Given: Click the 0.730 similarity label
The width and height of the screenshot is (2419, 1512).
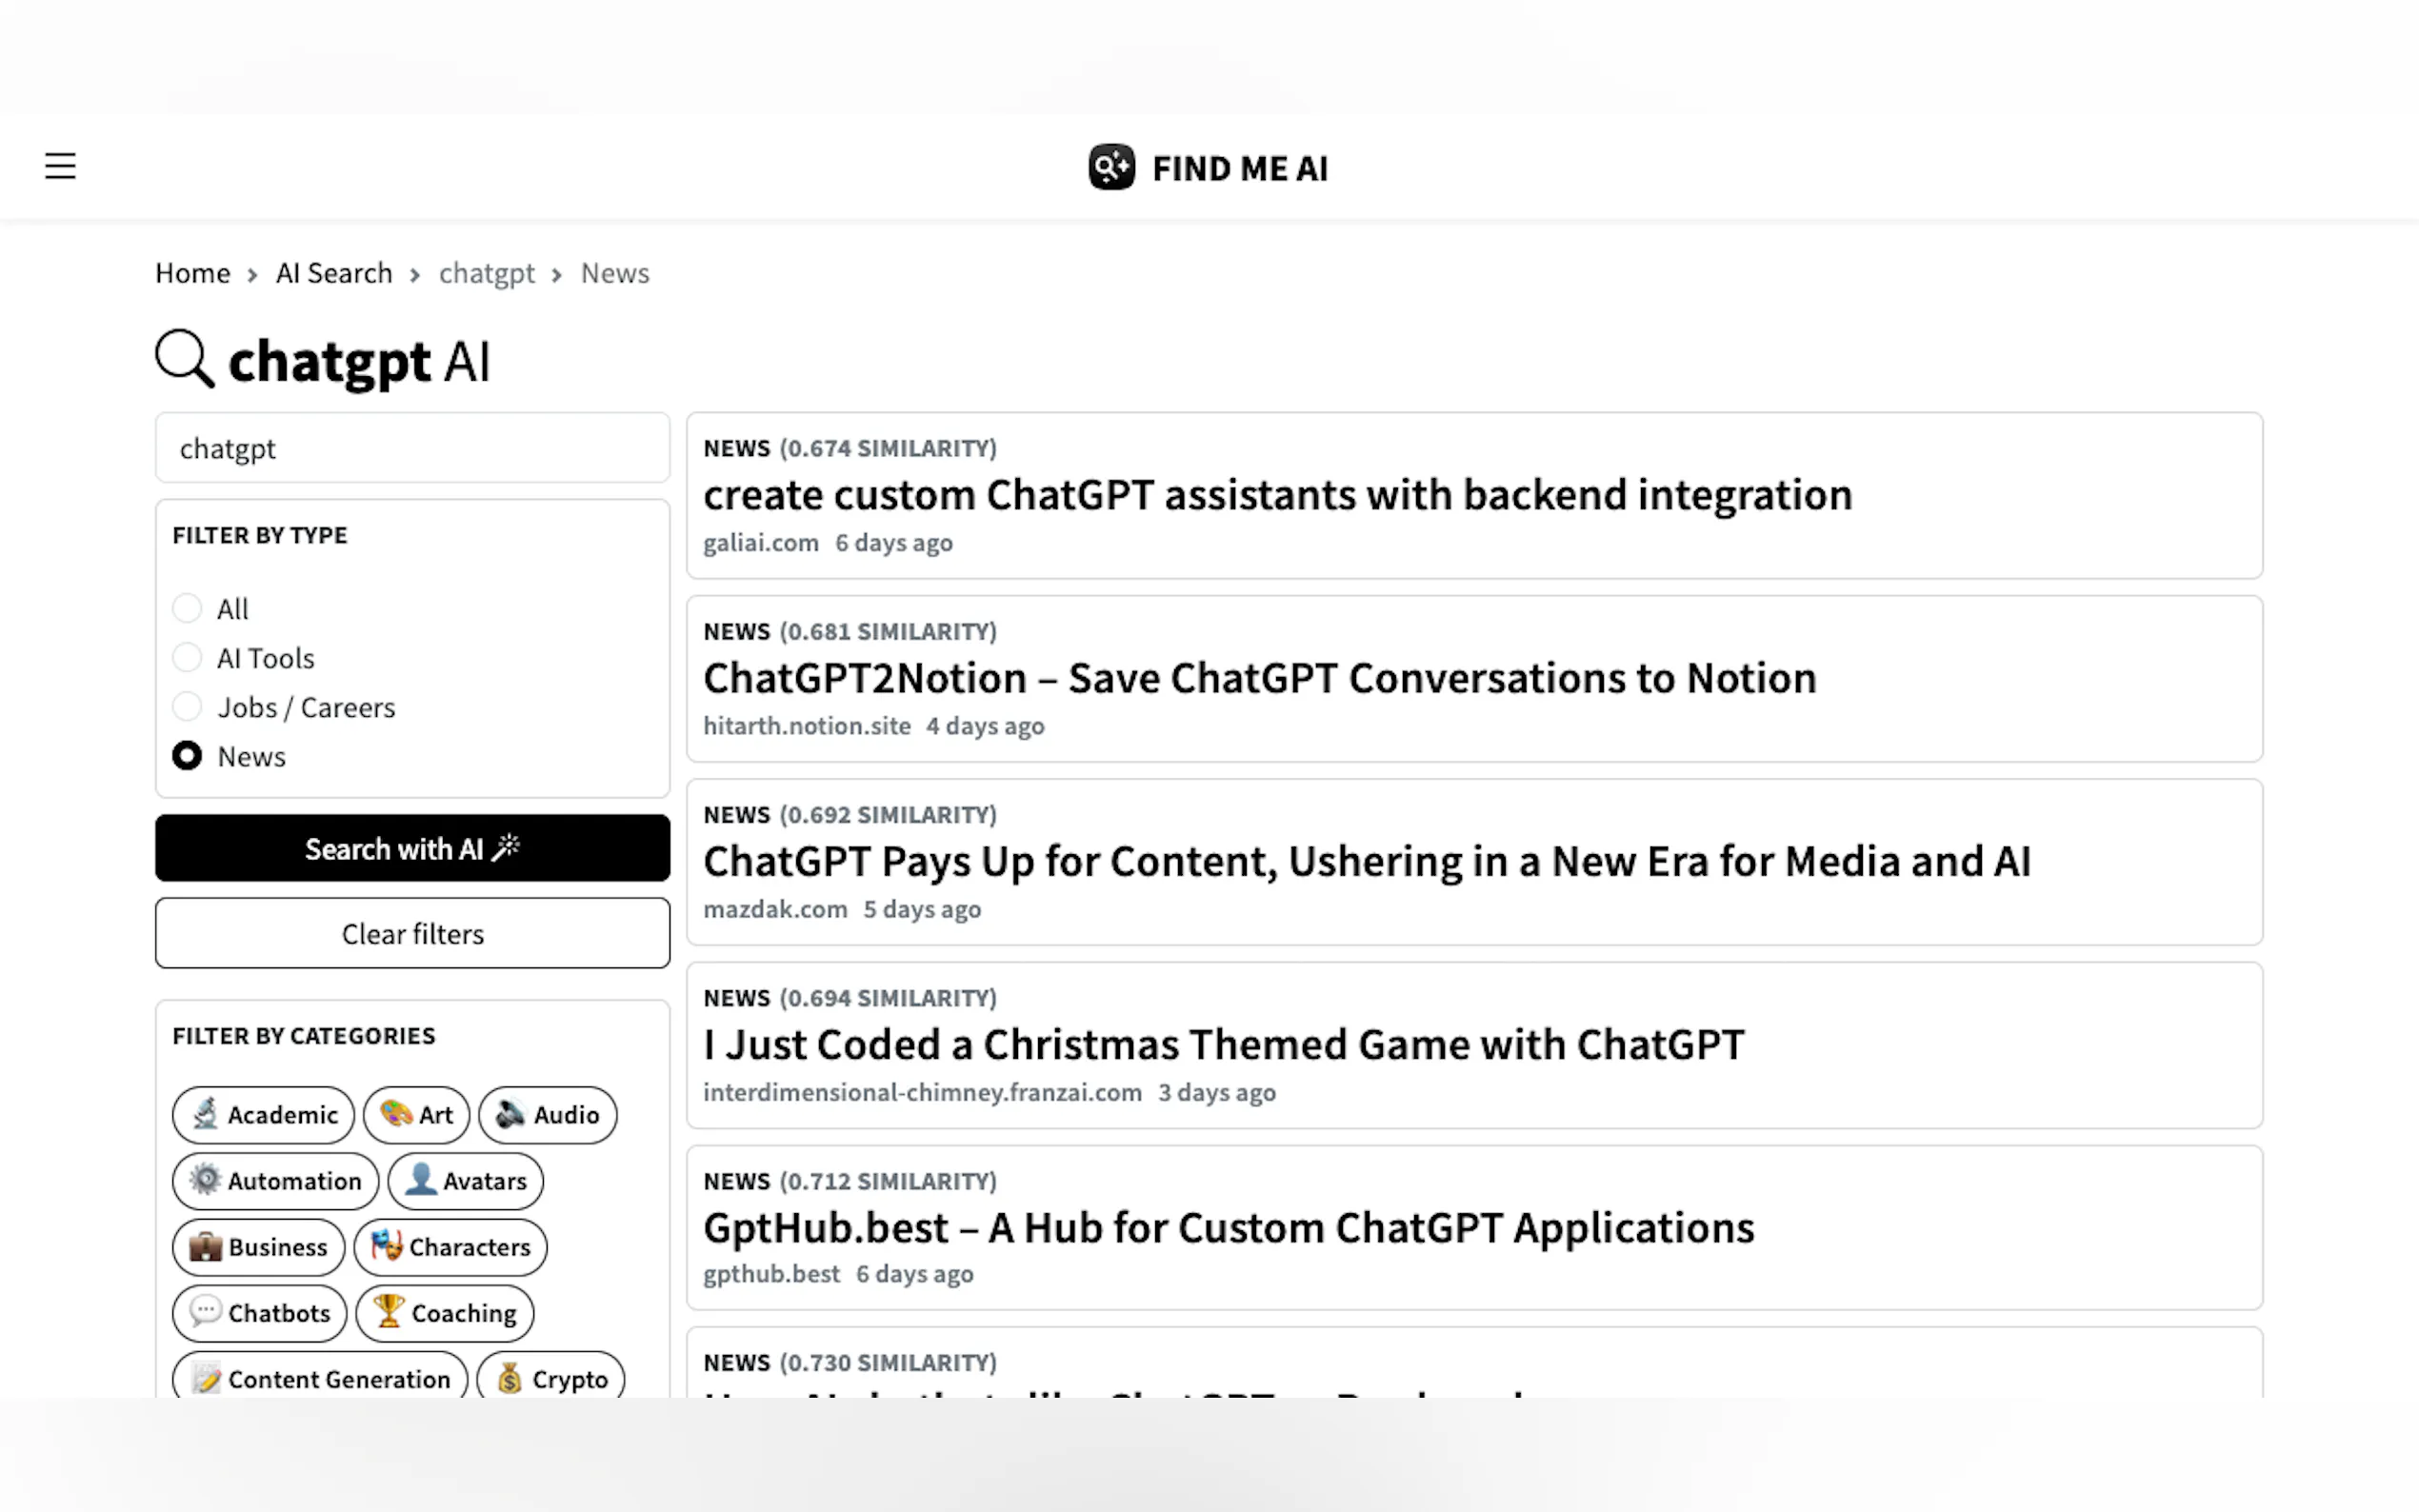Looking at the screenshot, I should [x=888, y=1362].
